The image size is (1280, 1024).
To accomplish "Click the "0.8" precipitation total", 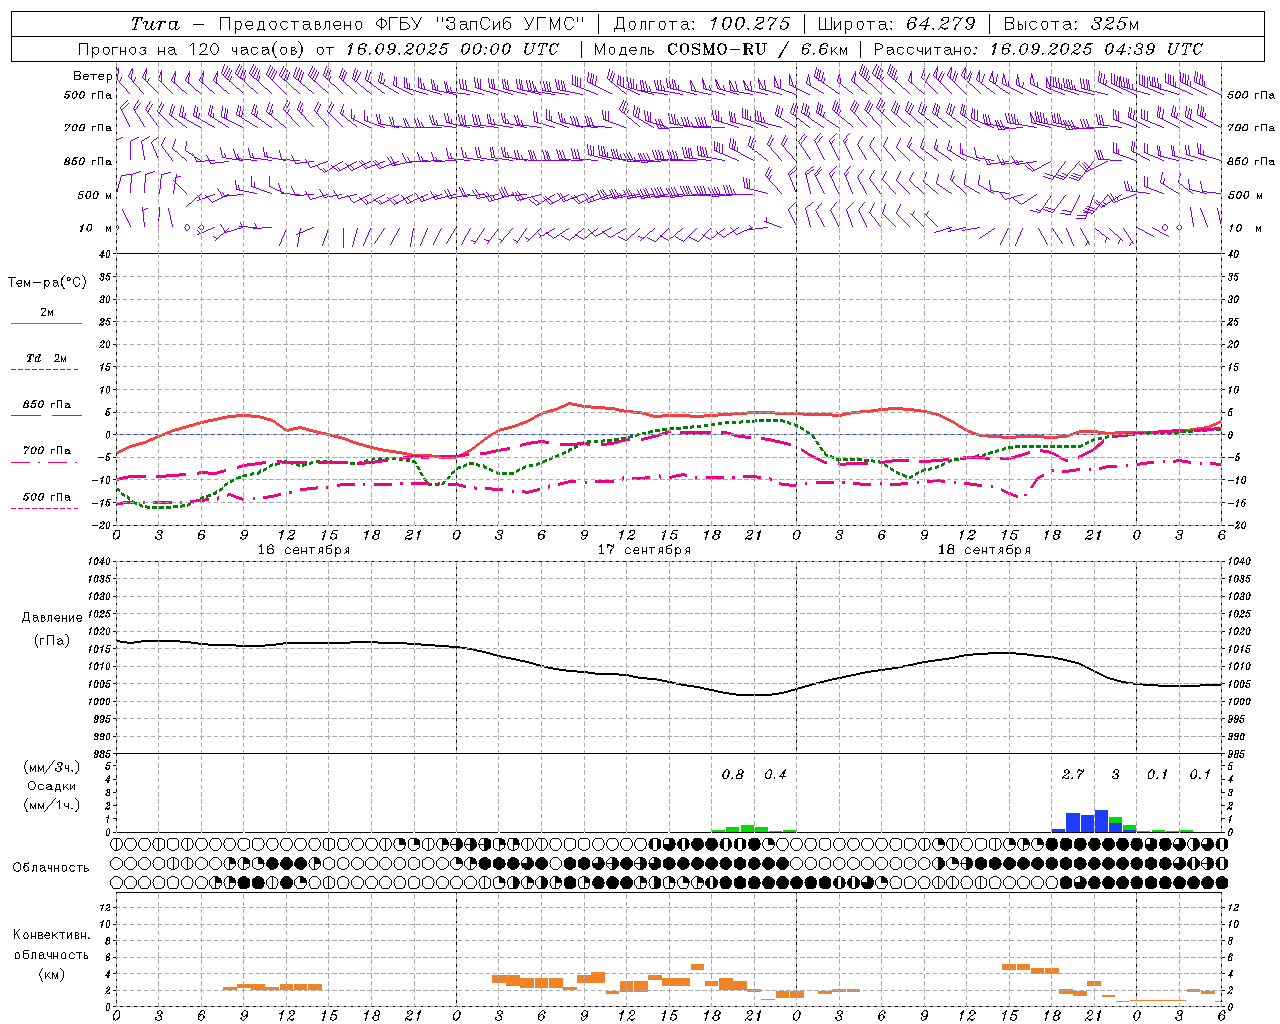I will pos(733,774).
